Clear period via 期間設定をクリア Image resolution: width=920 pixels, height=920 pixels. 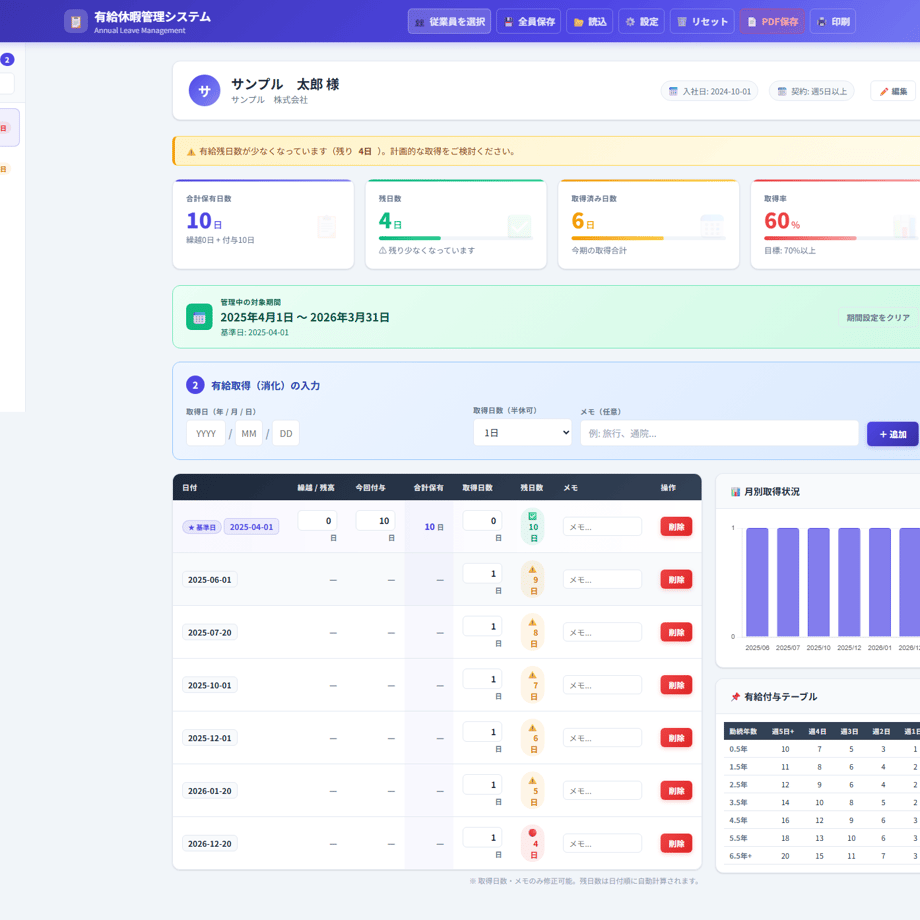point(878,317)
